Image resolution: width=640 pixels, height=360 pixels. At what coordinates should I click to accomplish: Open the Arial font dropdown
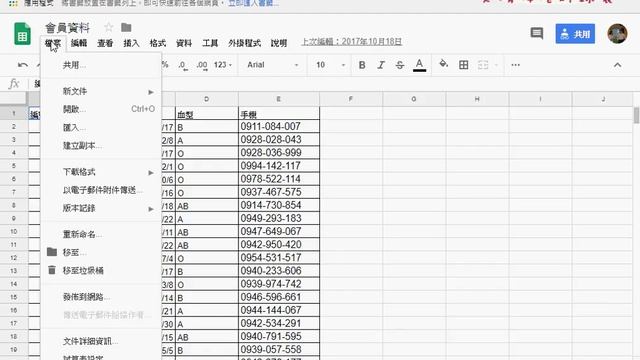click(273, 65)
